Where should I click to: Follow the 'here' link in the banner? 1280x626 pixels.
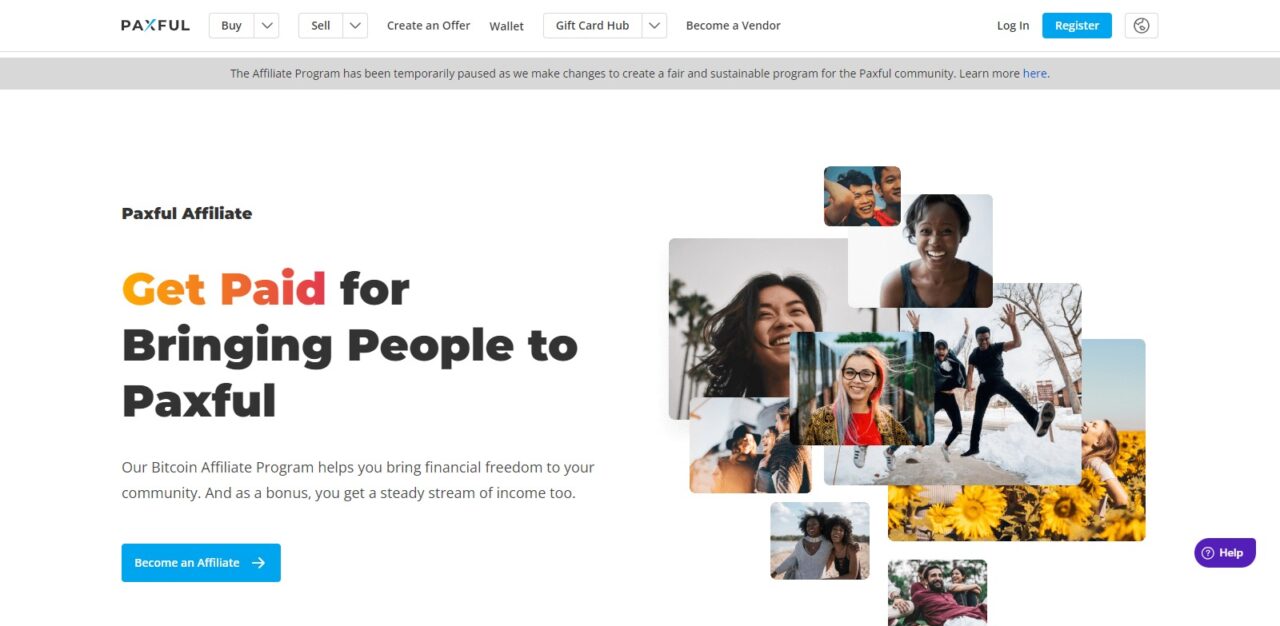(1034, 73)
